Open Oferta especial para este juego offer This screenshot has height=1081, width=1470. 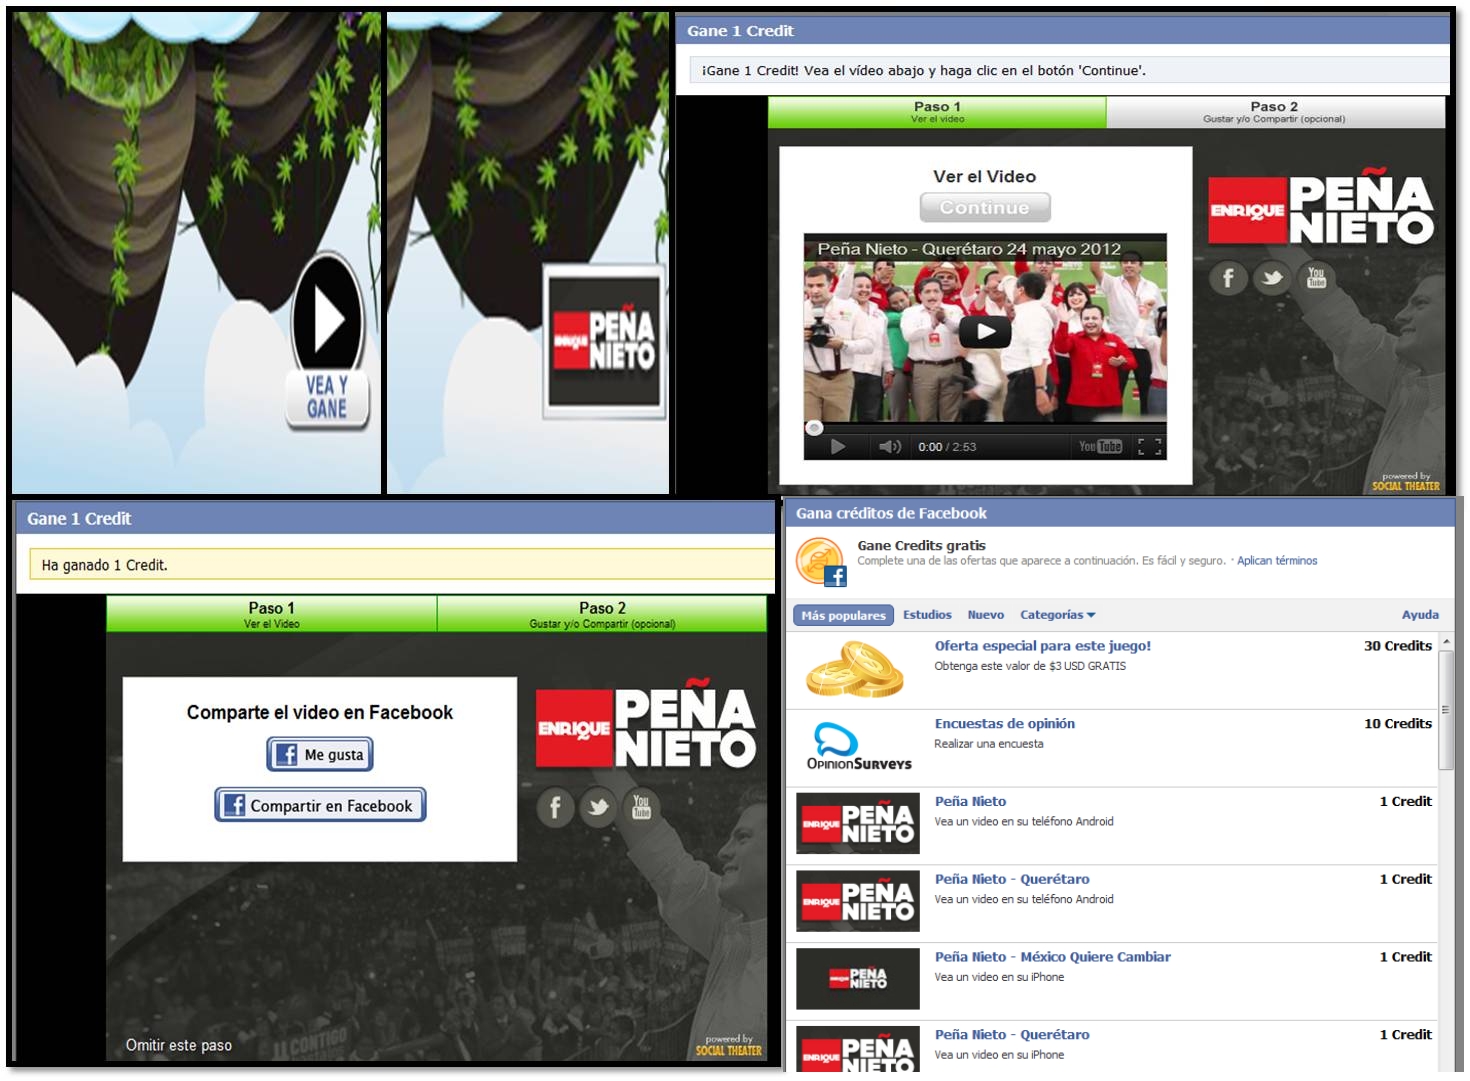tap(1043, 646)
